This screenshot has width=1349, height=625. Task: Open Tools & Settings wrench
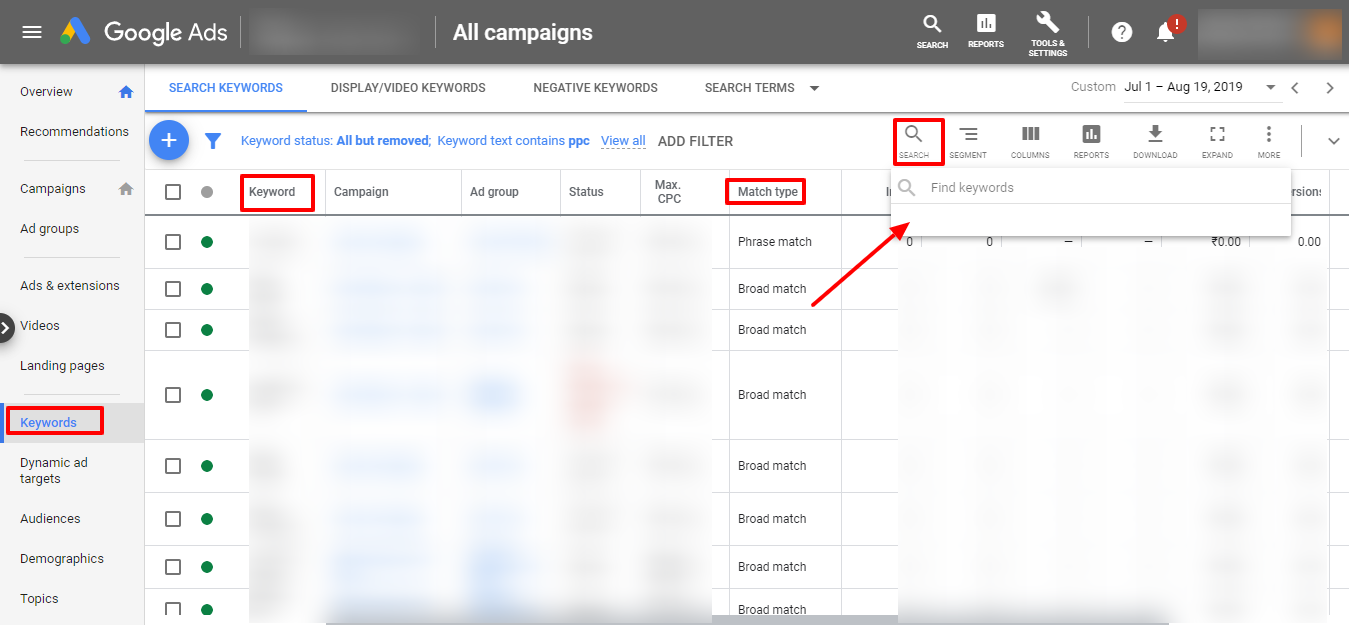pyautogui.click(x=1047, y=33)
